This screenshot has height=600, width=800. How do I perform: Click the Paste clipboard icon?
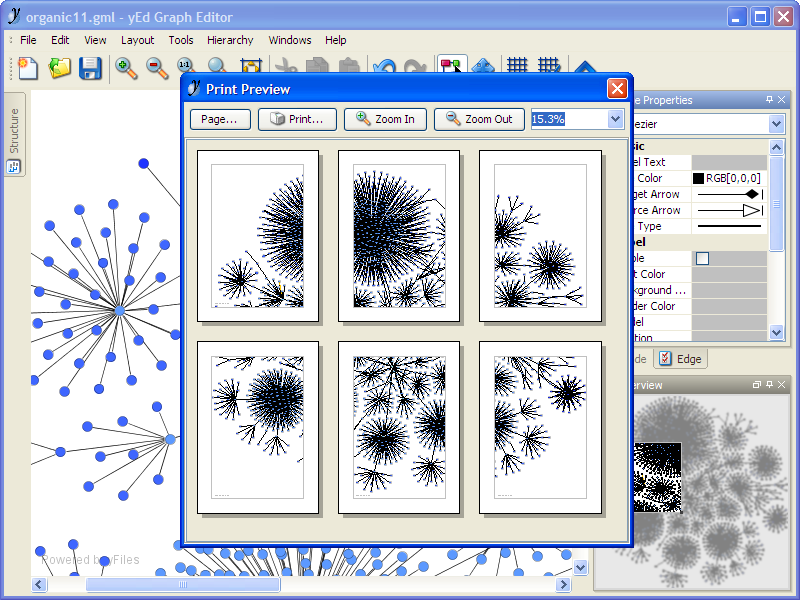[349, 66]
